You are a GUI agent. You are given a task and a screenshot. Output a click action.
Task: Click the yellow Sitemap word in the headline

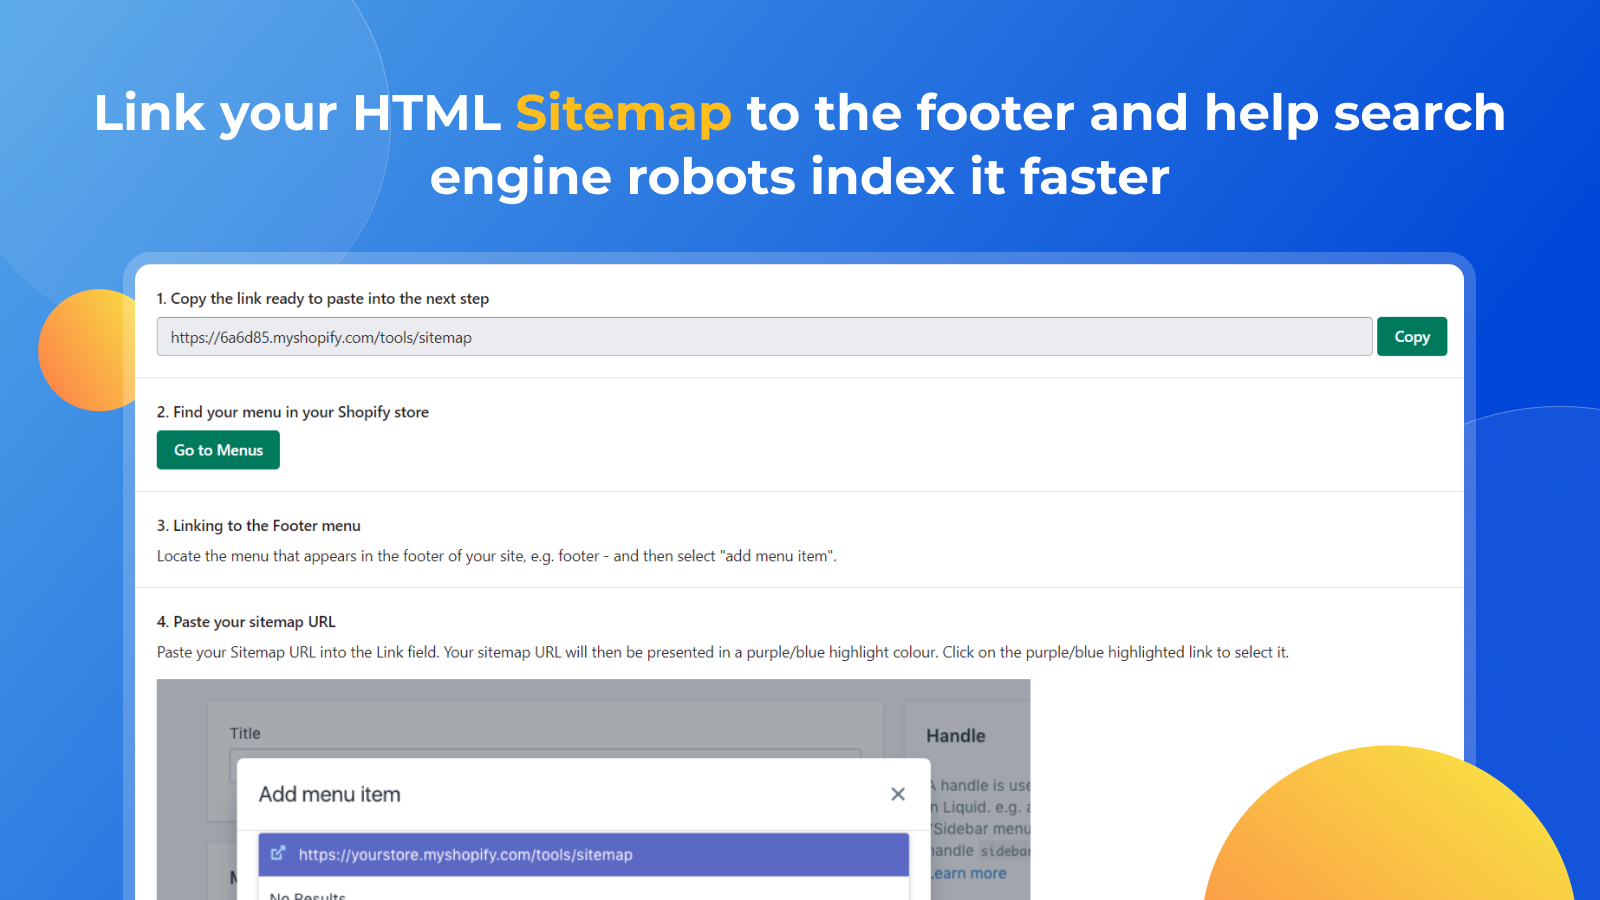pyautogui.click(x=622, y=113)
